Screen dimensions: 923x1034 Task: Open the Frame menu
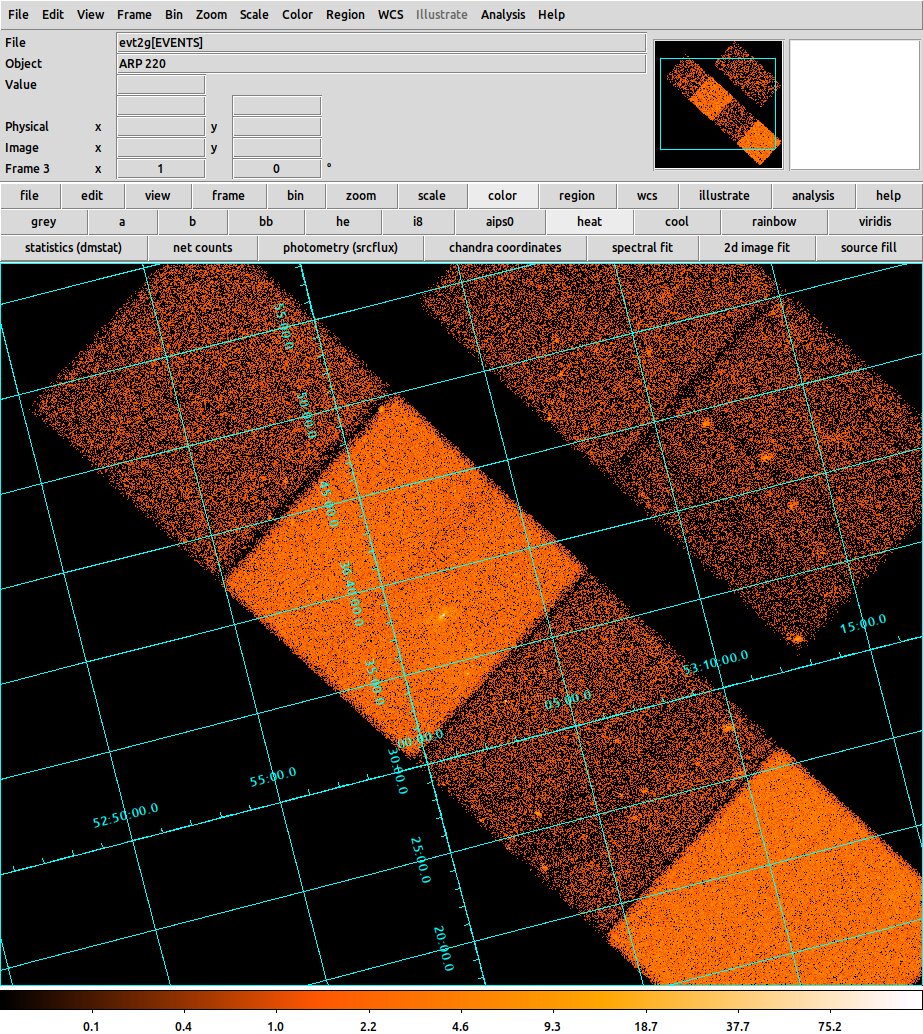pyautogui.click(x=134, y=15)
